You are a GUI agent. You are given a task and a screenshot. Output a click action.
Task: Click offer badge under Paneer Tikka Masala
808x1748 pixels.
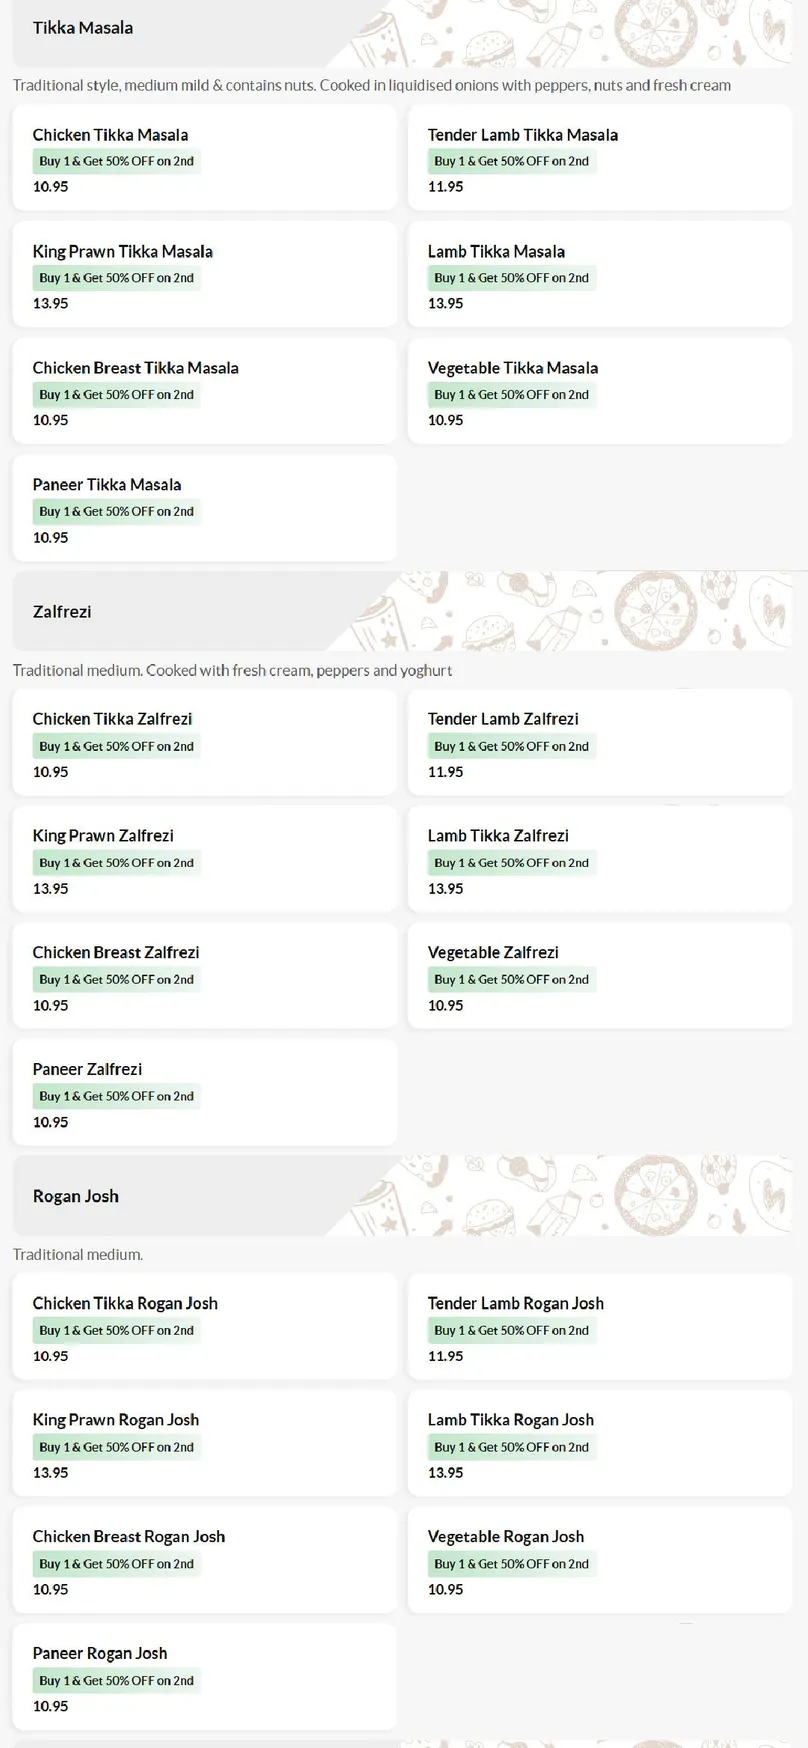tap(116, 511)
